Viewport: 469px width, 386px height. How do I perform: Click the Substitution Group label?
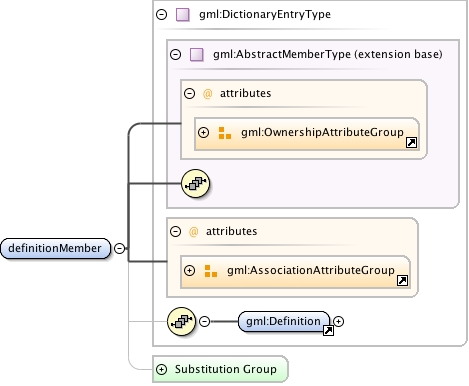(x=226, y=369)
